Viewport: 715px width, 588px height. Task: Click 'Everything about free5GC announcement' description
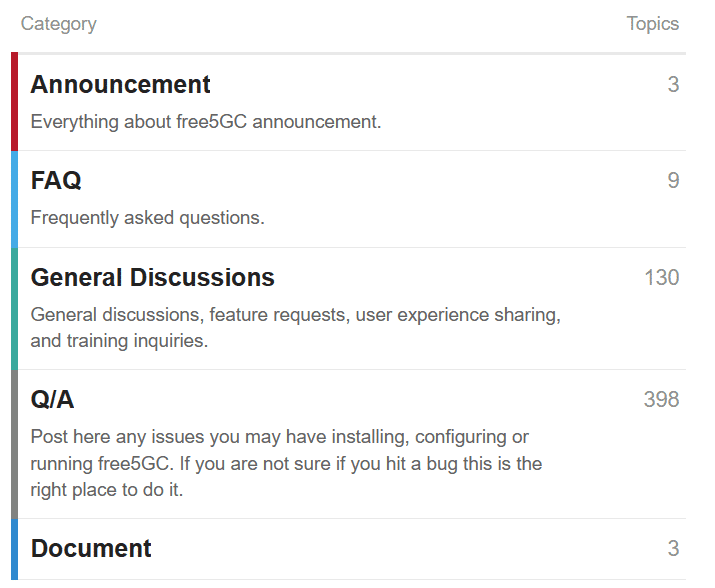pyautogui.click(x=206, y=122)
